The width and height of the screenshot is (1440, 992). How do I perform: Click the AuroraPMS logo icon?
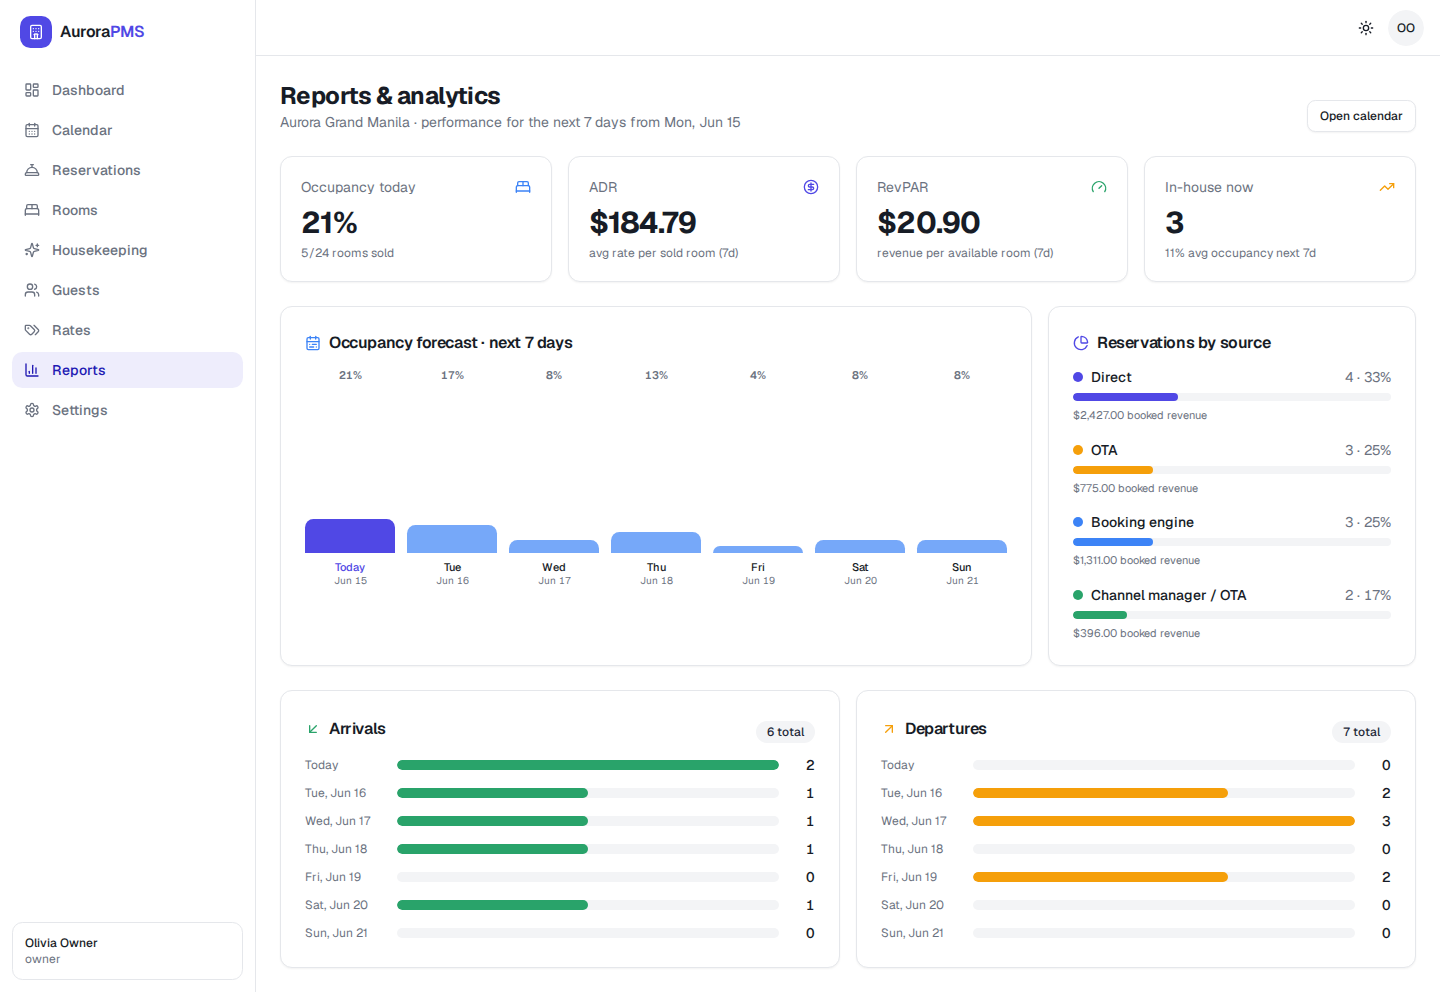(36, 32)
